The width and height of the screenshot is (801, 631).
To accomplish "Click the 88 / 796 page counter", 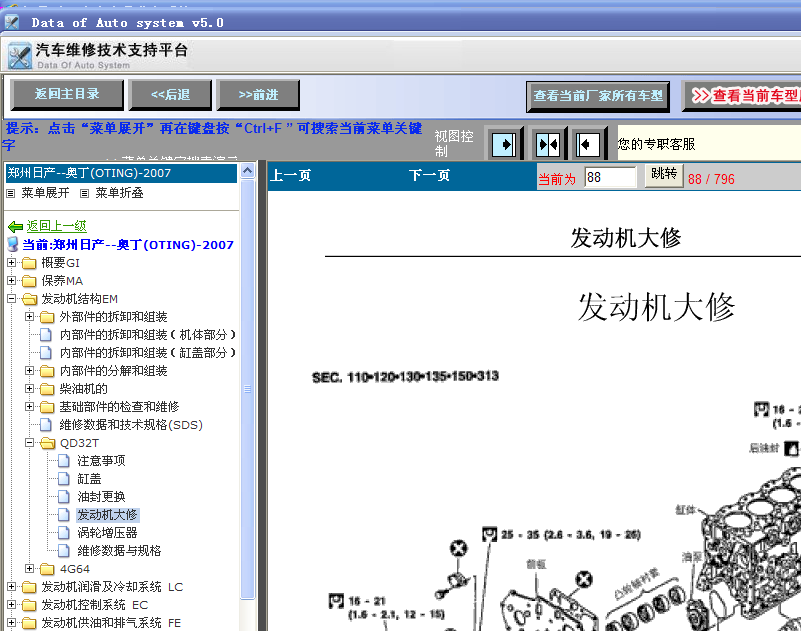I will pos(711,179).
